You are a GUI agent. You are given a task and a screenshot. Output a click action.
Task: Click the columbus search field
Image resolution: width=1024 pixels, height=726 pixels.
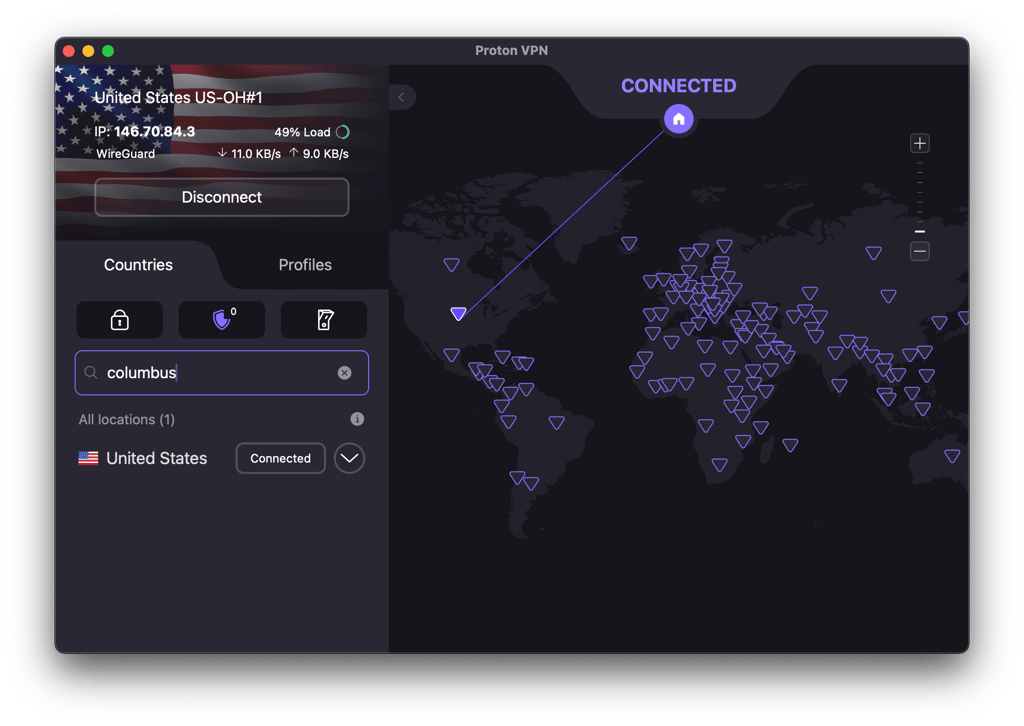tap(221, 373)
